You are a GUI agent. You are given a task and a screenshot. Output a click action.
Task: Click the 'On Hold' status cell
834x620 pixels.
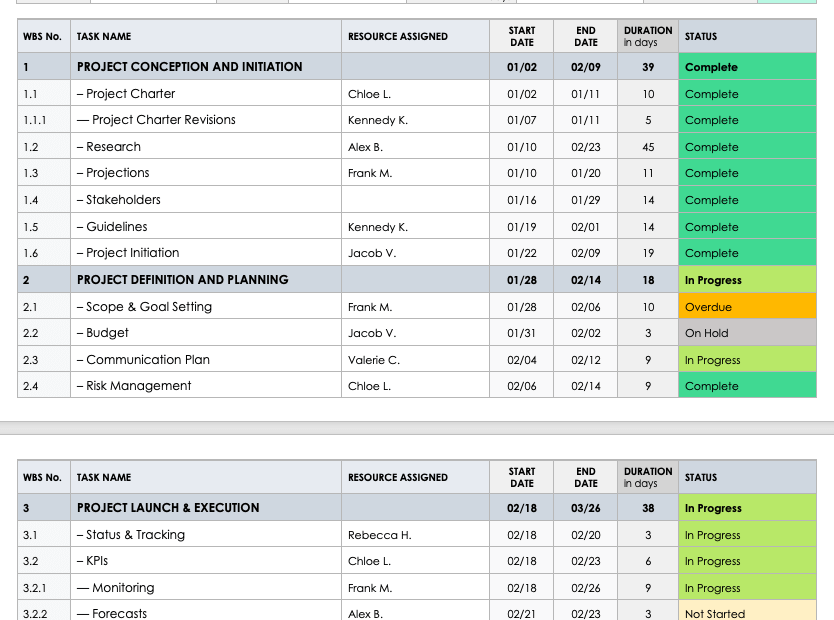(747, 333)
